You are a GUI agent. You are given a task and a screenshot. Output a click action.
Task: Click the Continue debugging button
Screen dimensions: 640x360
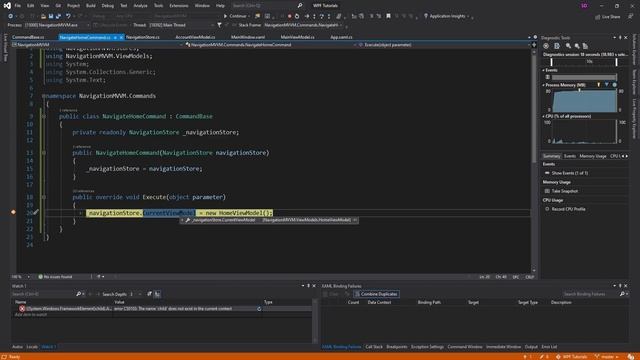(x=235, y=16)
